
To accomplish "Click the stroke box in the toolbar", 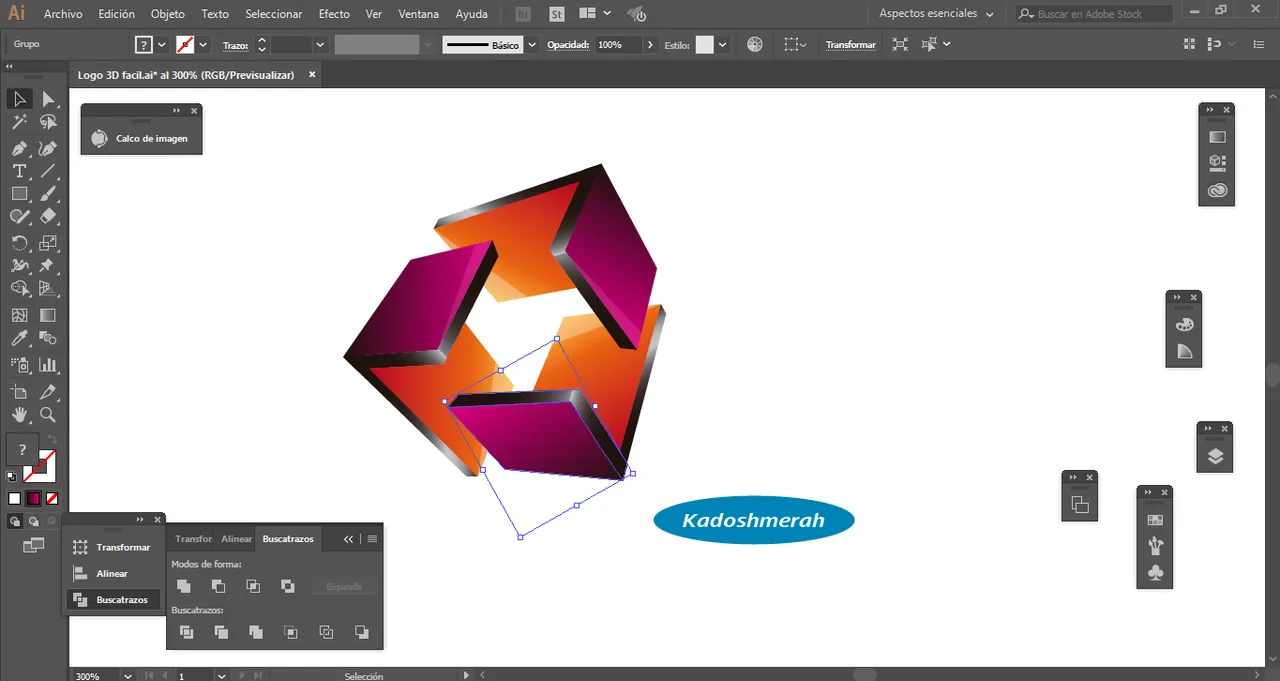I will point(40,465).
